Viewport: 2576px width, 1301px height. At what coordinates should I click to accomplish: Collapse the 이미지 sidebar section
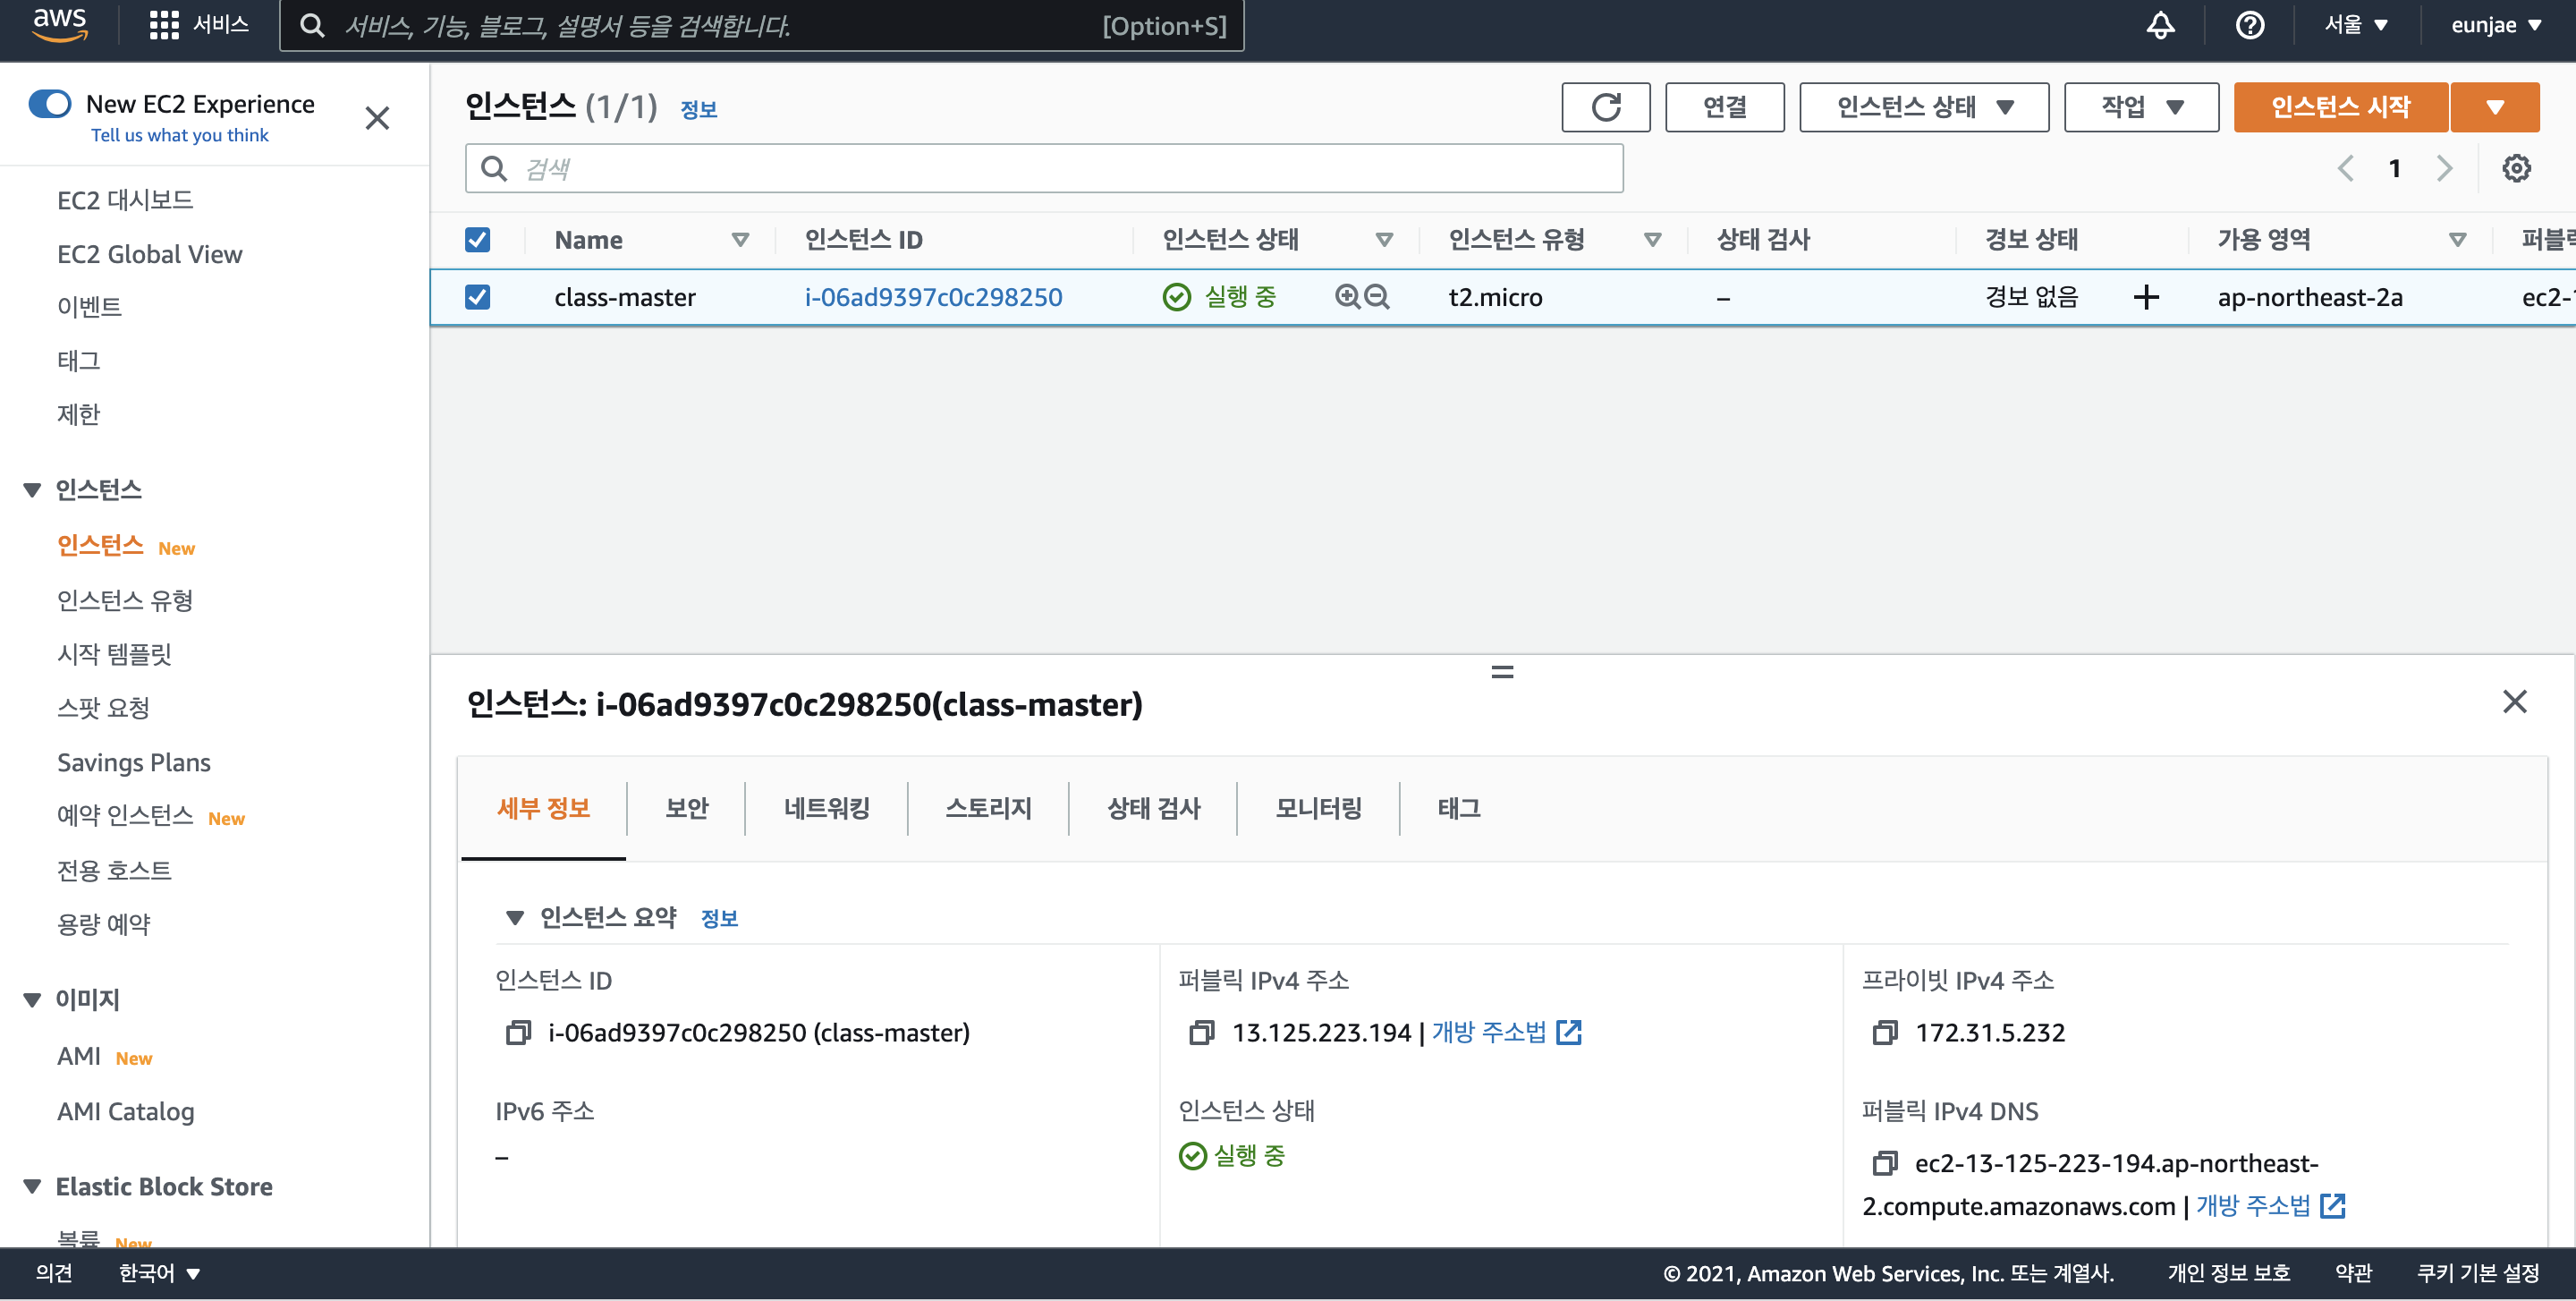pyautogui.click(x=32, y=999)
